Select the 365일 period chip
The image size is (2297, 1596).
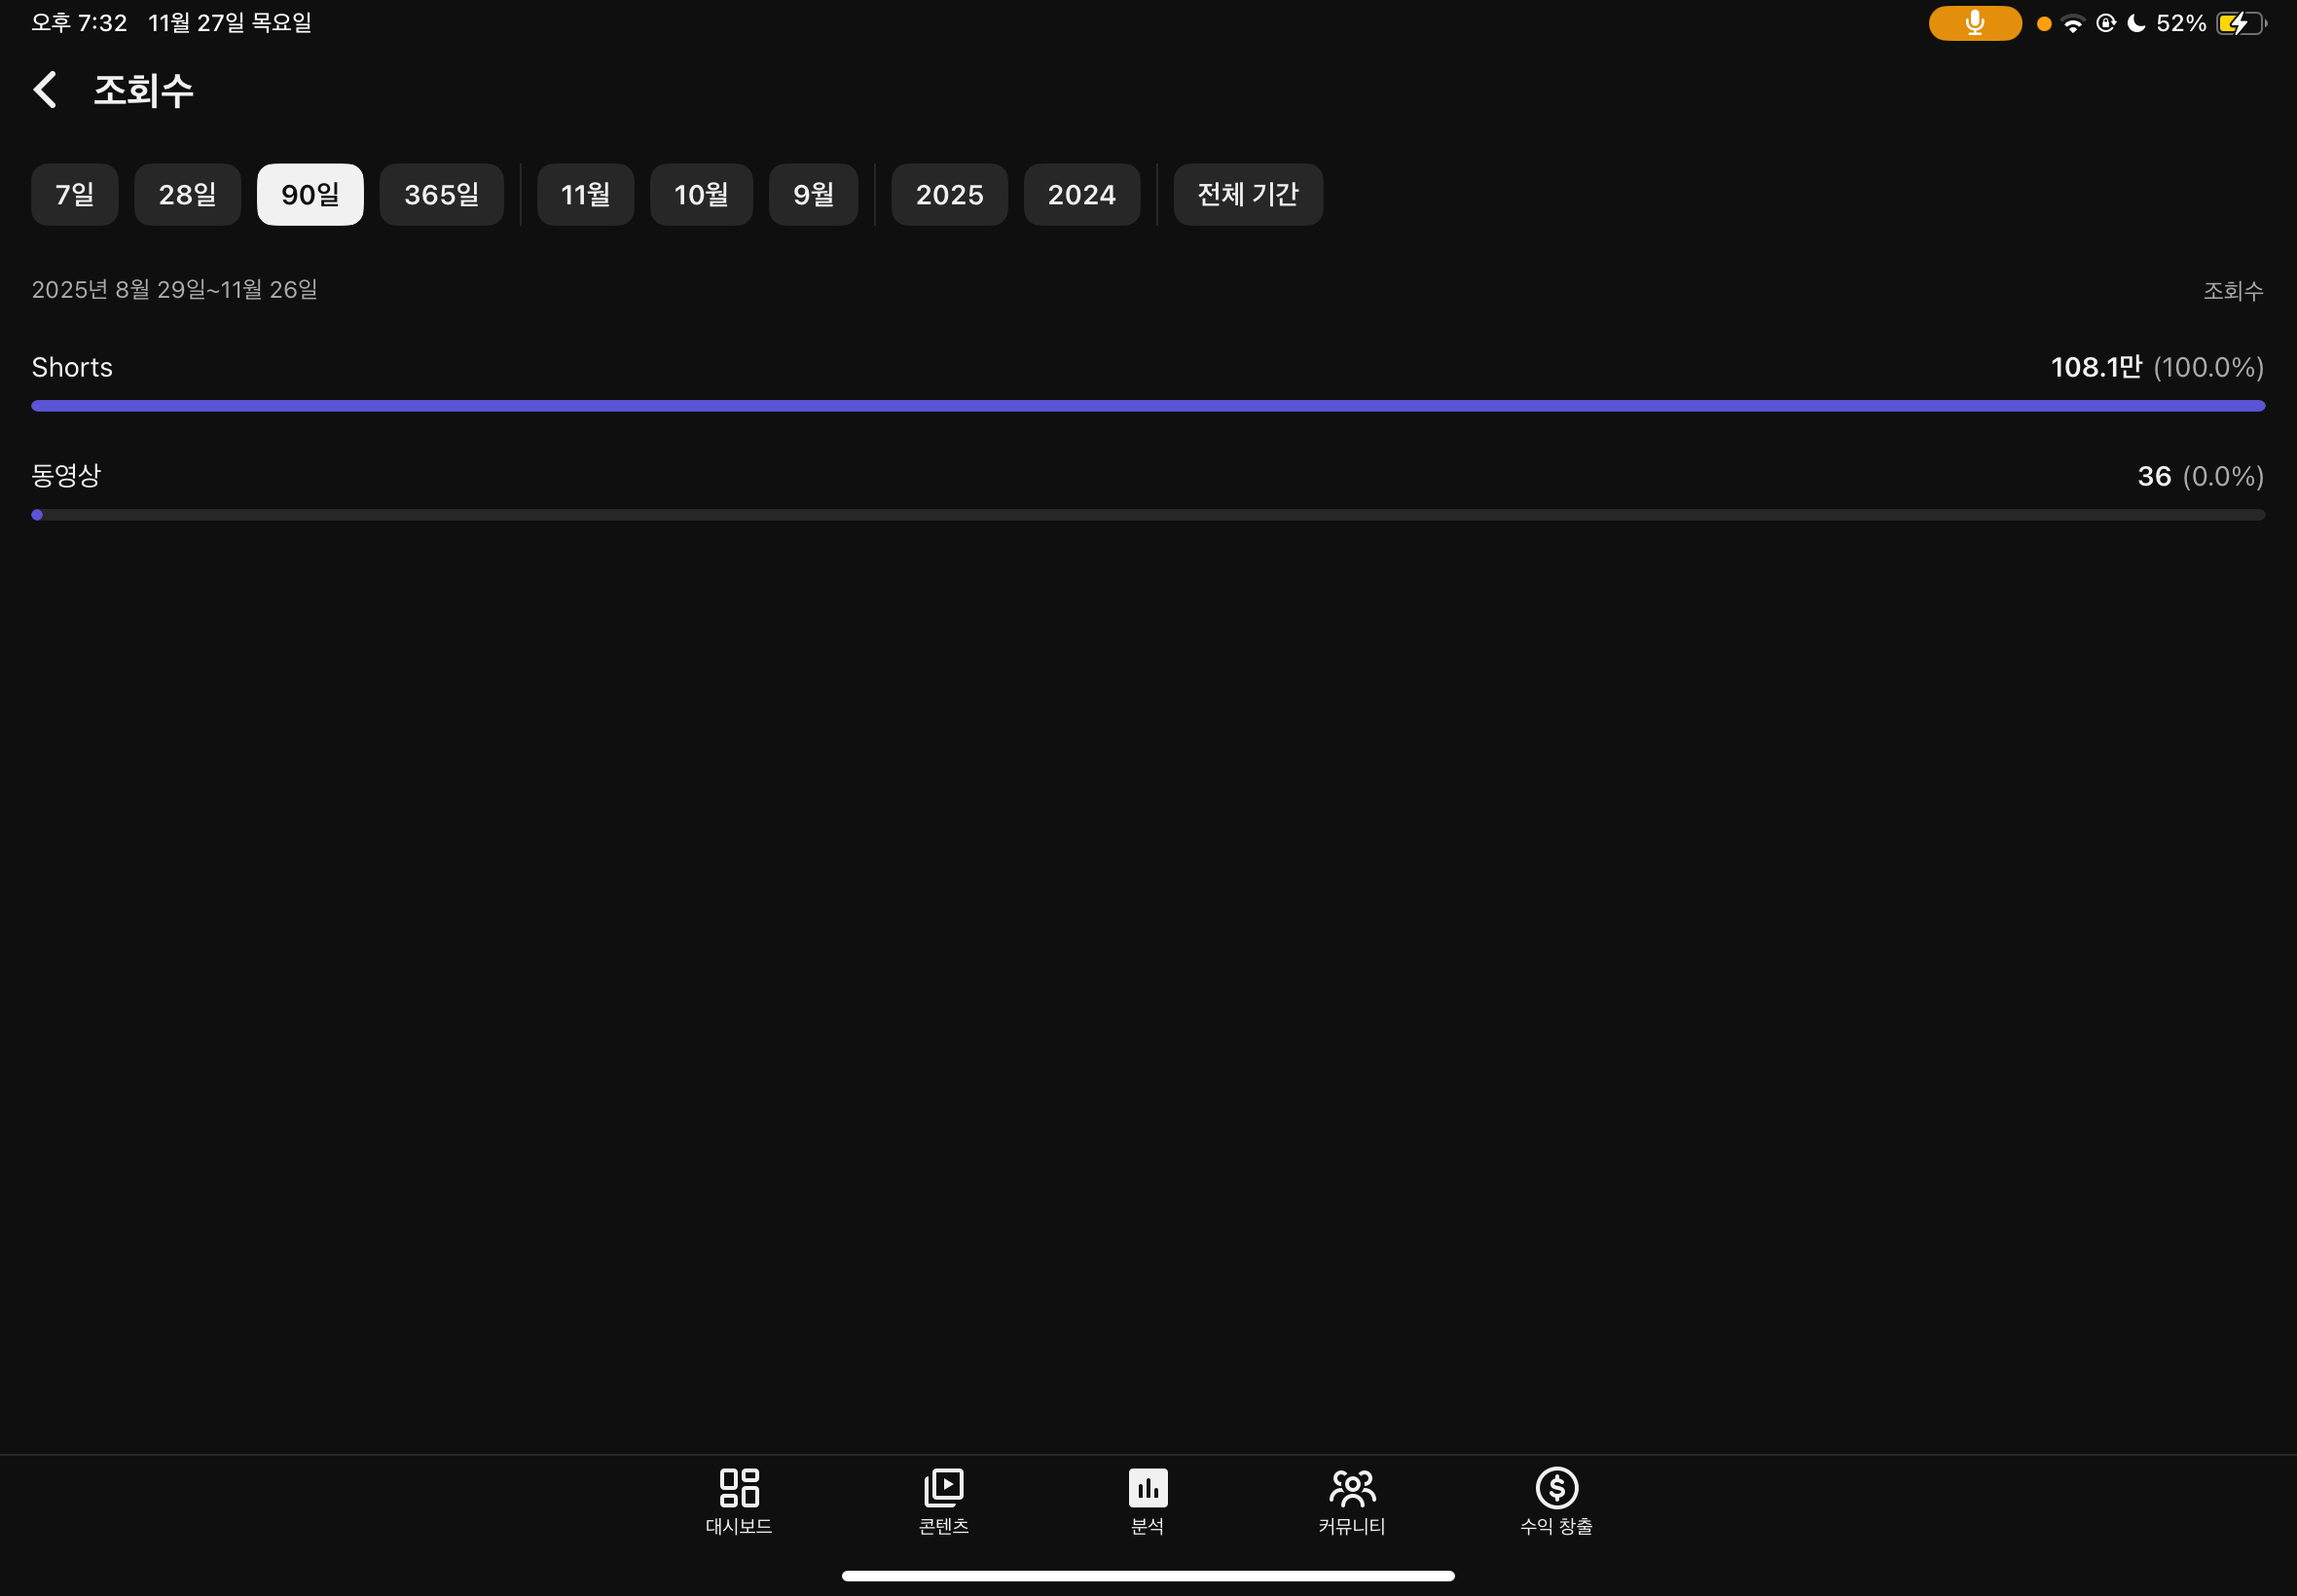click(441, 194)
